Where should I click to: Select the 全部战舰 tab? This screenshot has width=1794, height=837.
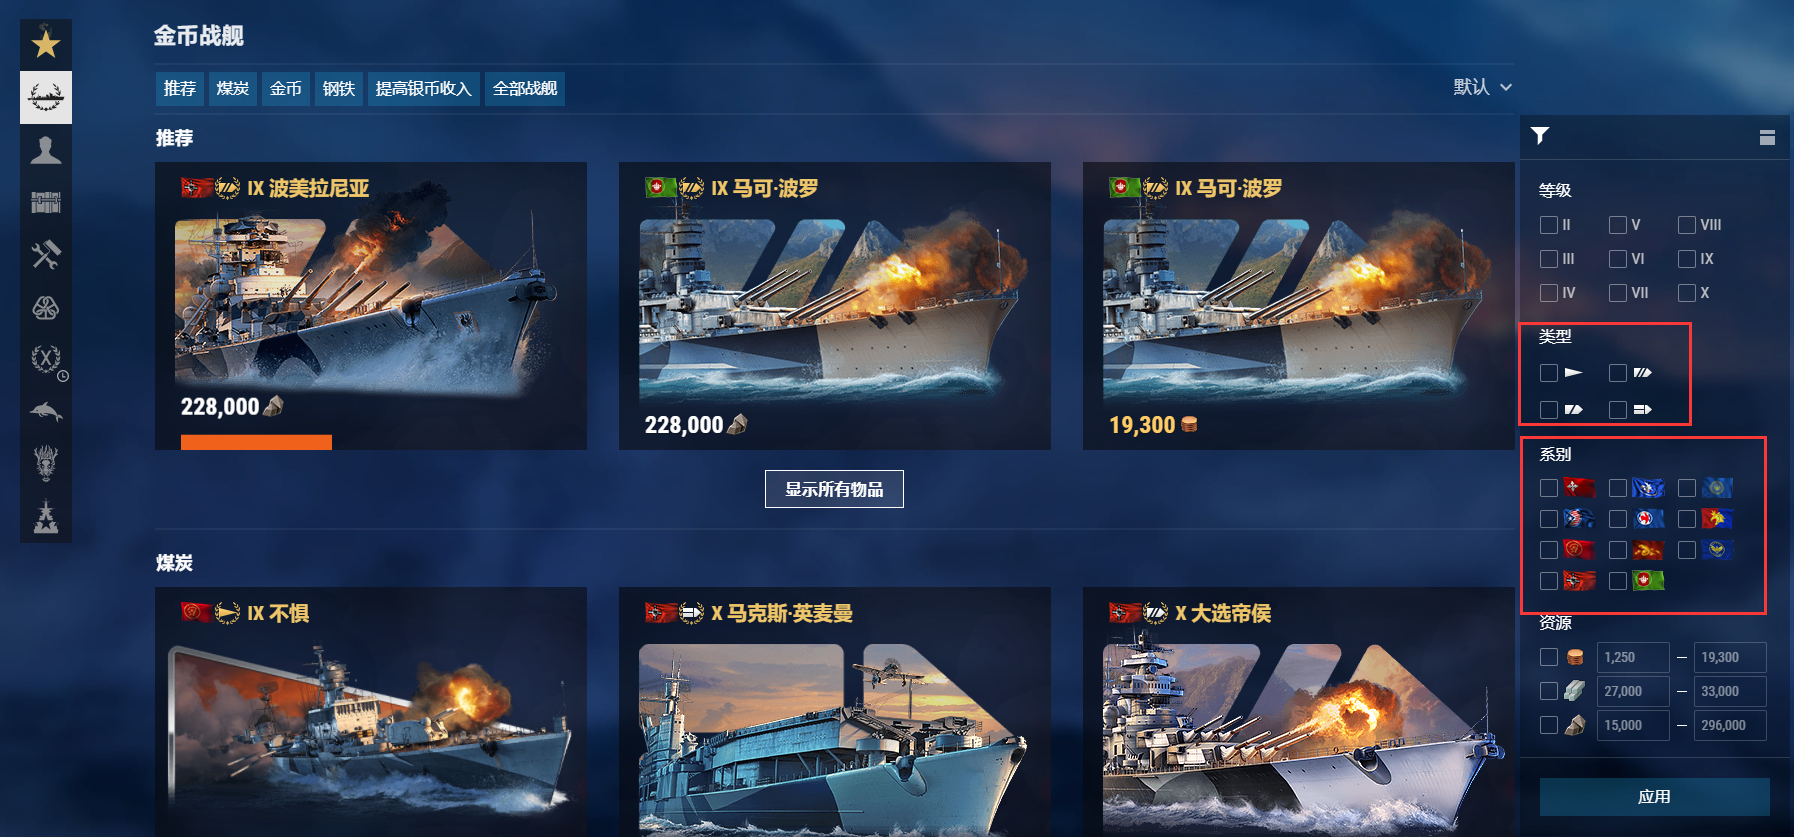(x=525, y=88)
